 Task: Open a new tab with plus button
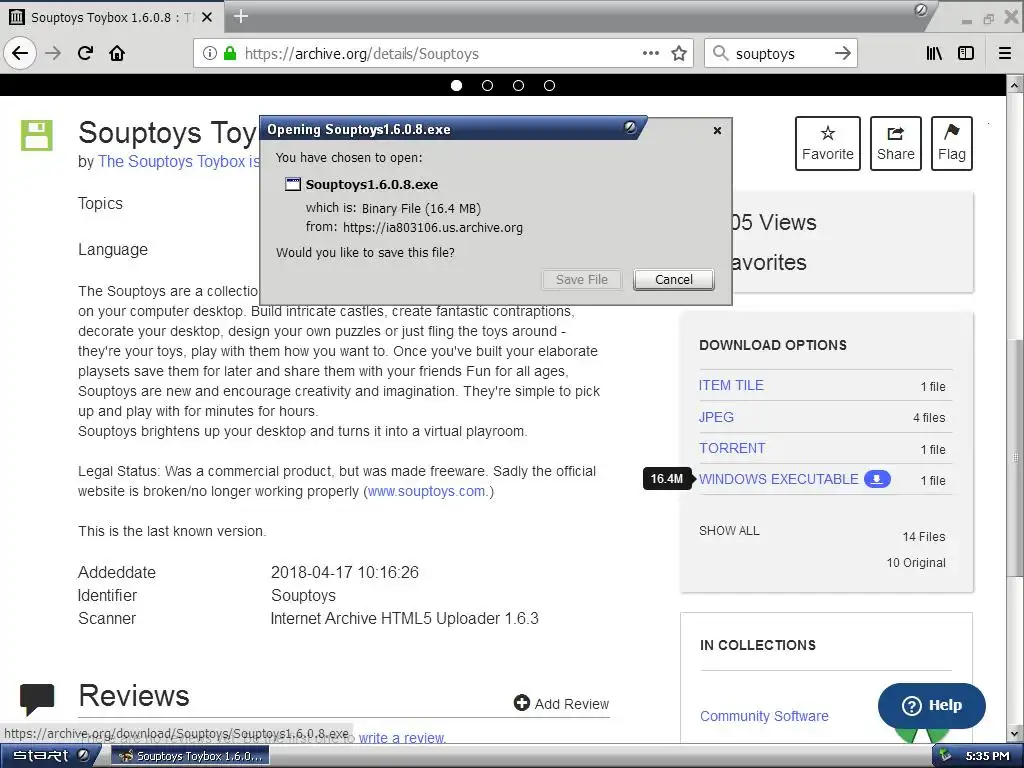(240, 16)
